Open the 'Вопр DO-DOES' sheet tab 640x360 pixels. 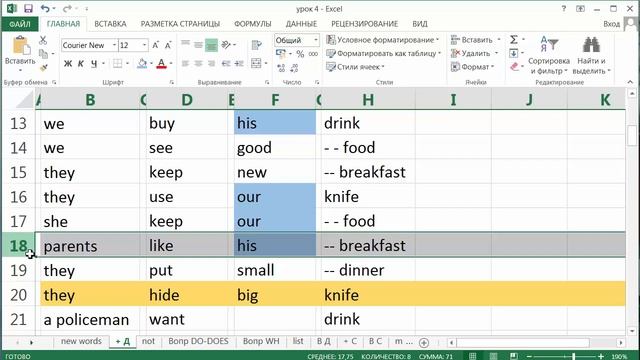tap(198, 341)
